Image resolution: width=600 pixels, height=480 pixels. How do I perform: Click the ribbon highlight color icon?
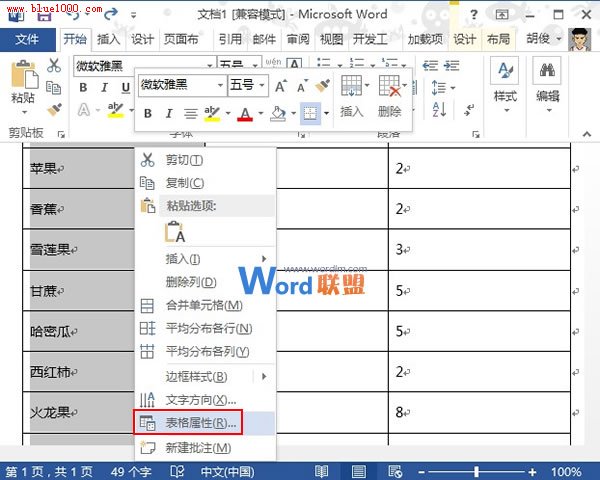(x=115, y=110)
